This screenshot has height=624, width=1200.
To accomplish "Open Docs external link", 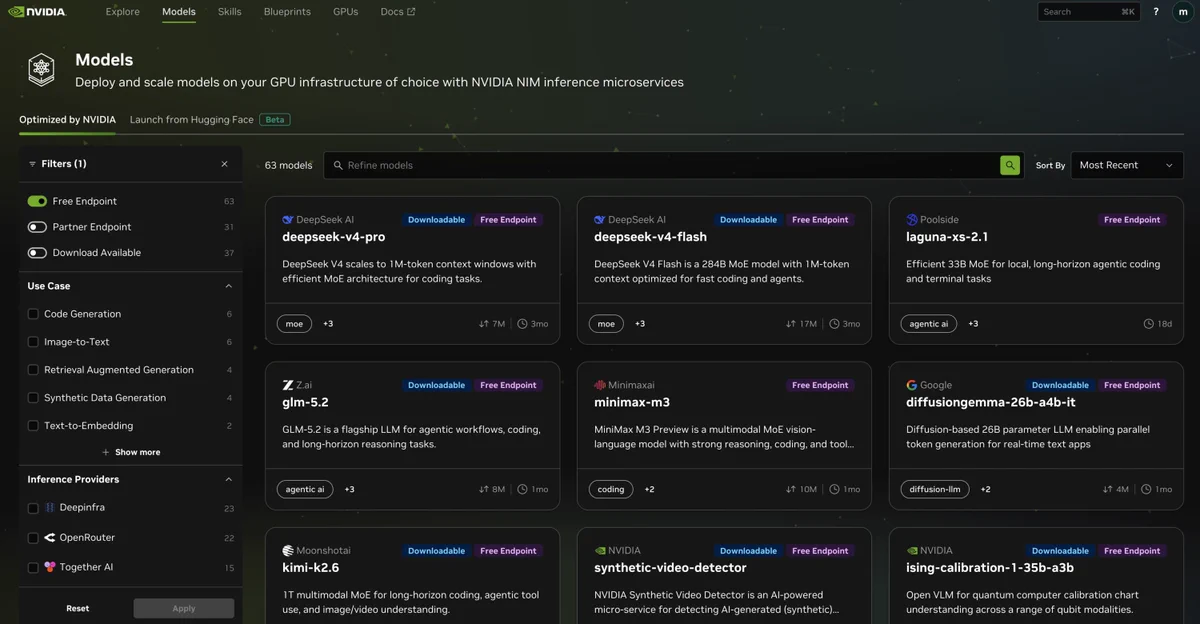I will tap(398, 12).
